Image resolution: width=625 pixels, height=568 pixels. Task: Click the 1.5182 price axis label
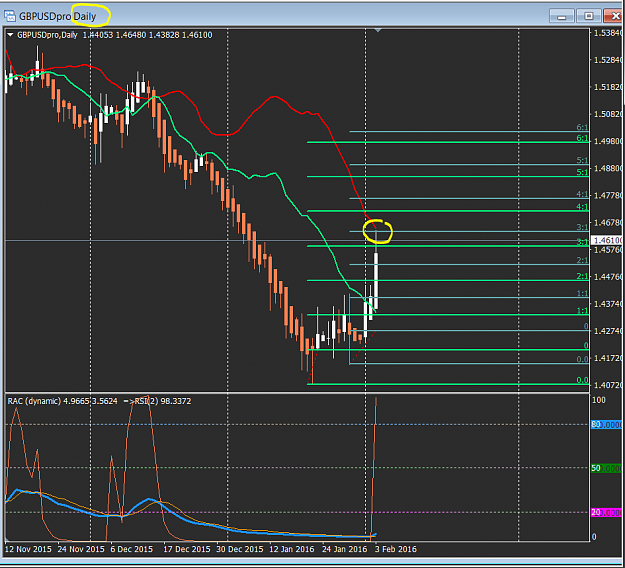point(608,87)
